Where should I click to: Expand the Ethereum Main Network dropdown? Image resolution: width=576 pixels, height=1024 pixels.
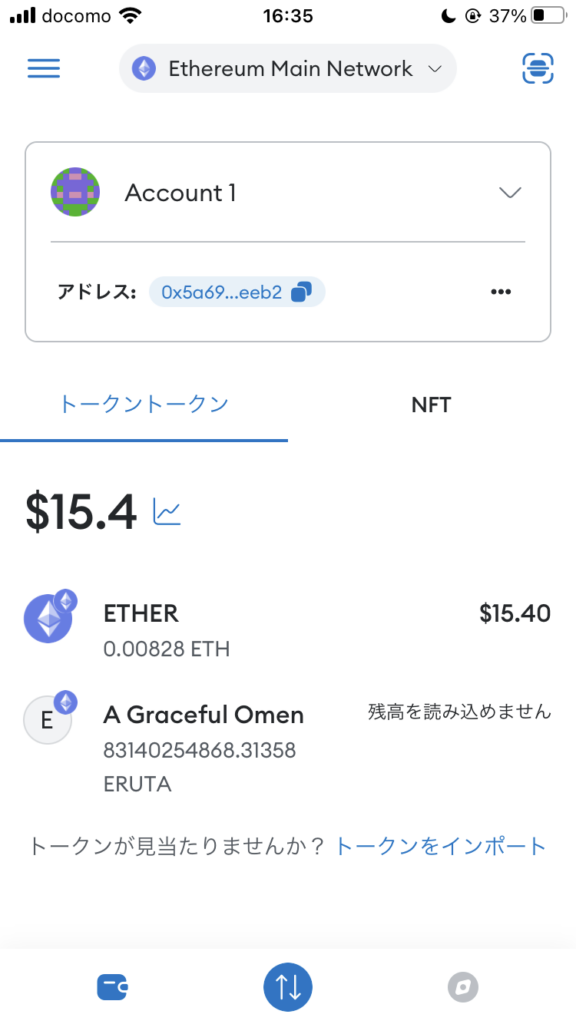[x=288, y=69]
